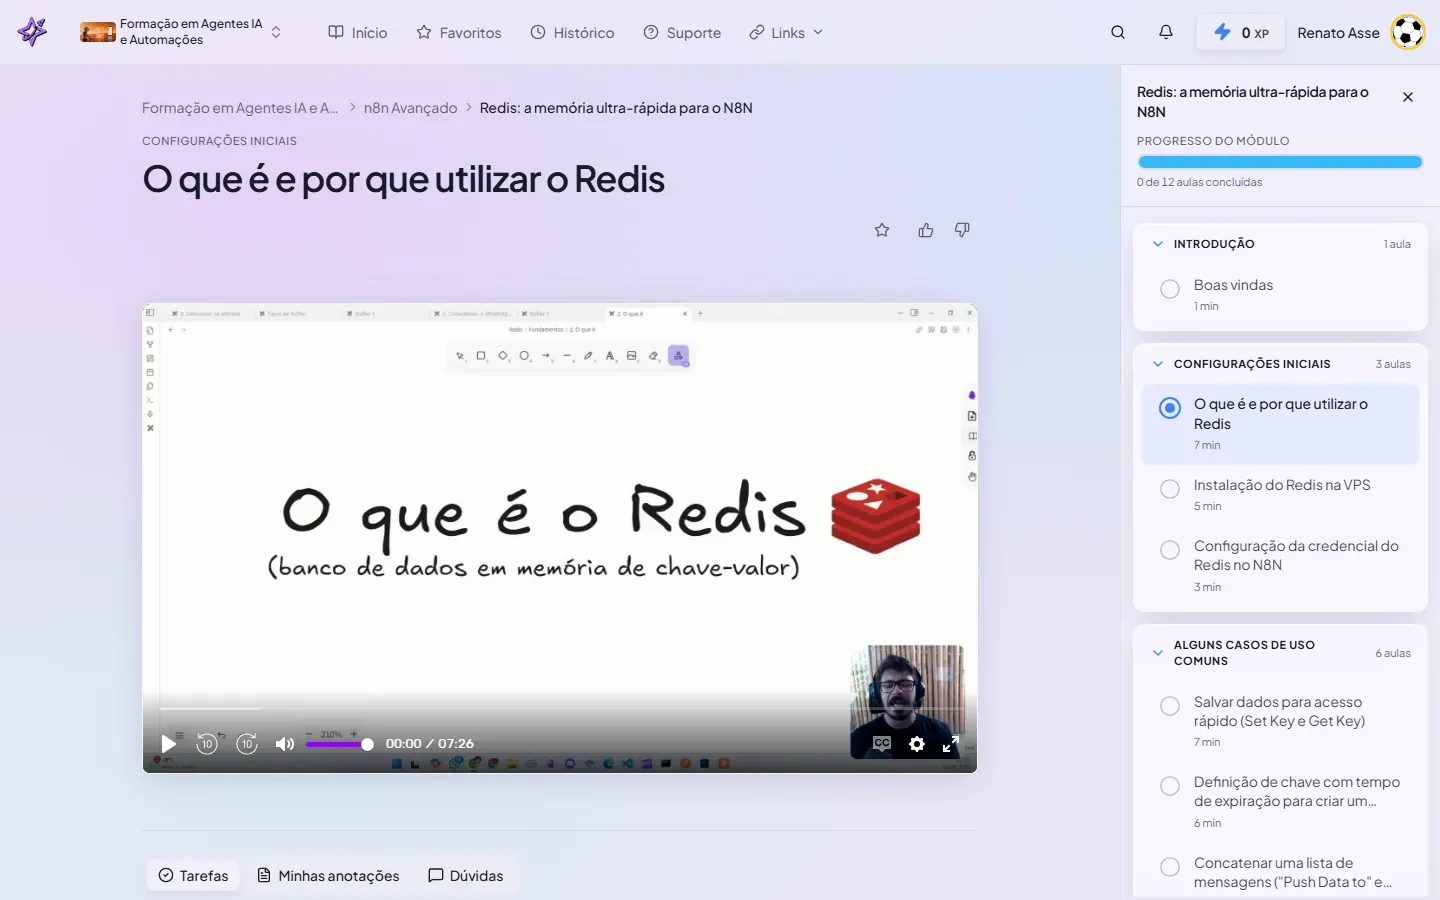The image size is (1440, 900).
Task: Play the Redis lesson video
Action: pyautogui.click(x=168, y=744)
